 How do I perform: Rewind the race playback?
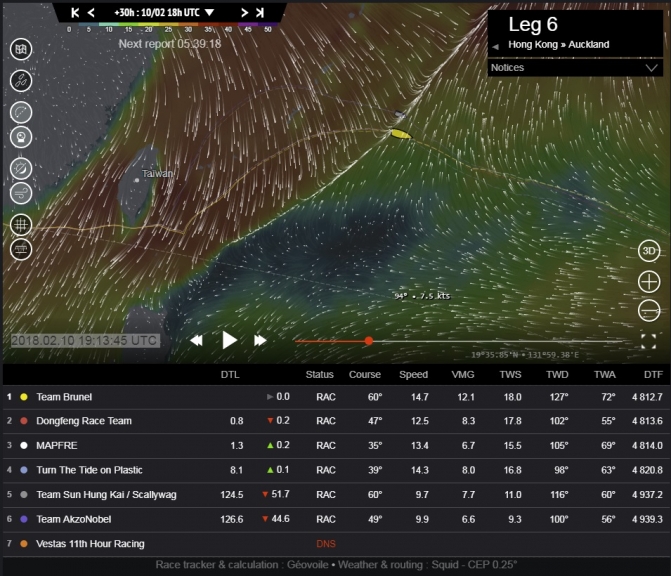196,341
